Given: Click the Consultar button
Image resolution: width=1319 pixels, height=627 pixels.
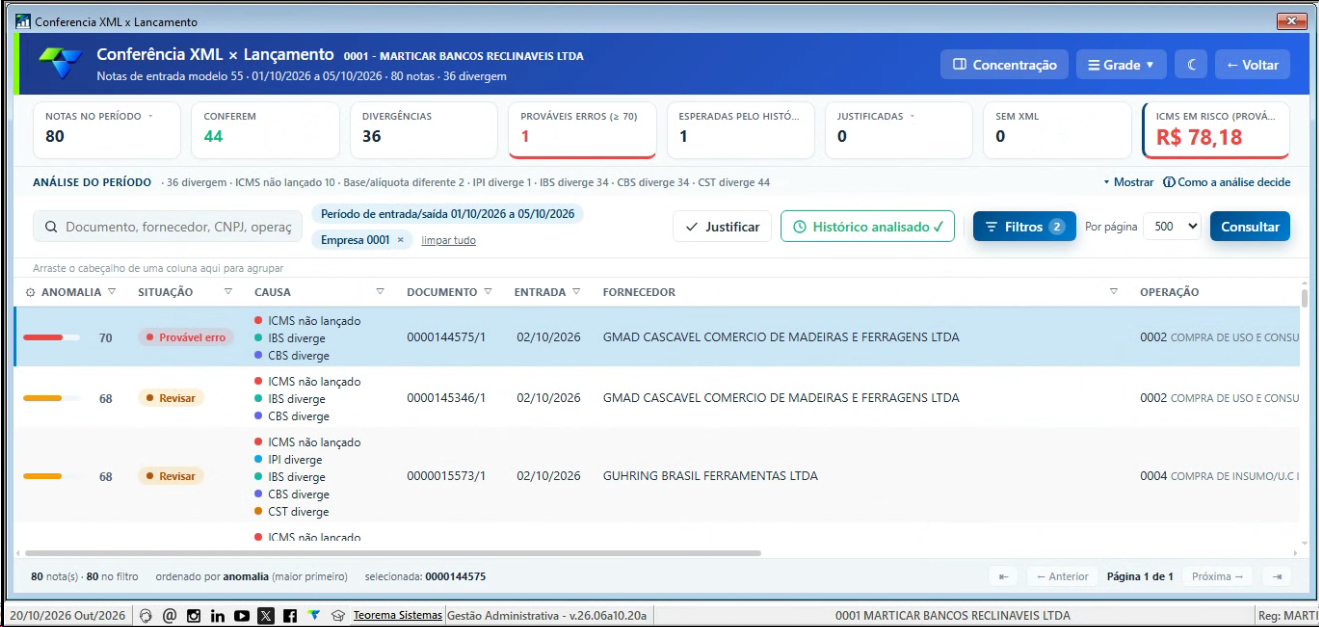Looking at the screenshot, I should pyautogui.click(x=1250, y=227).
